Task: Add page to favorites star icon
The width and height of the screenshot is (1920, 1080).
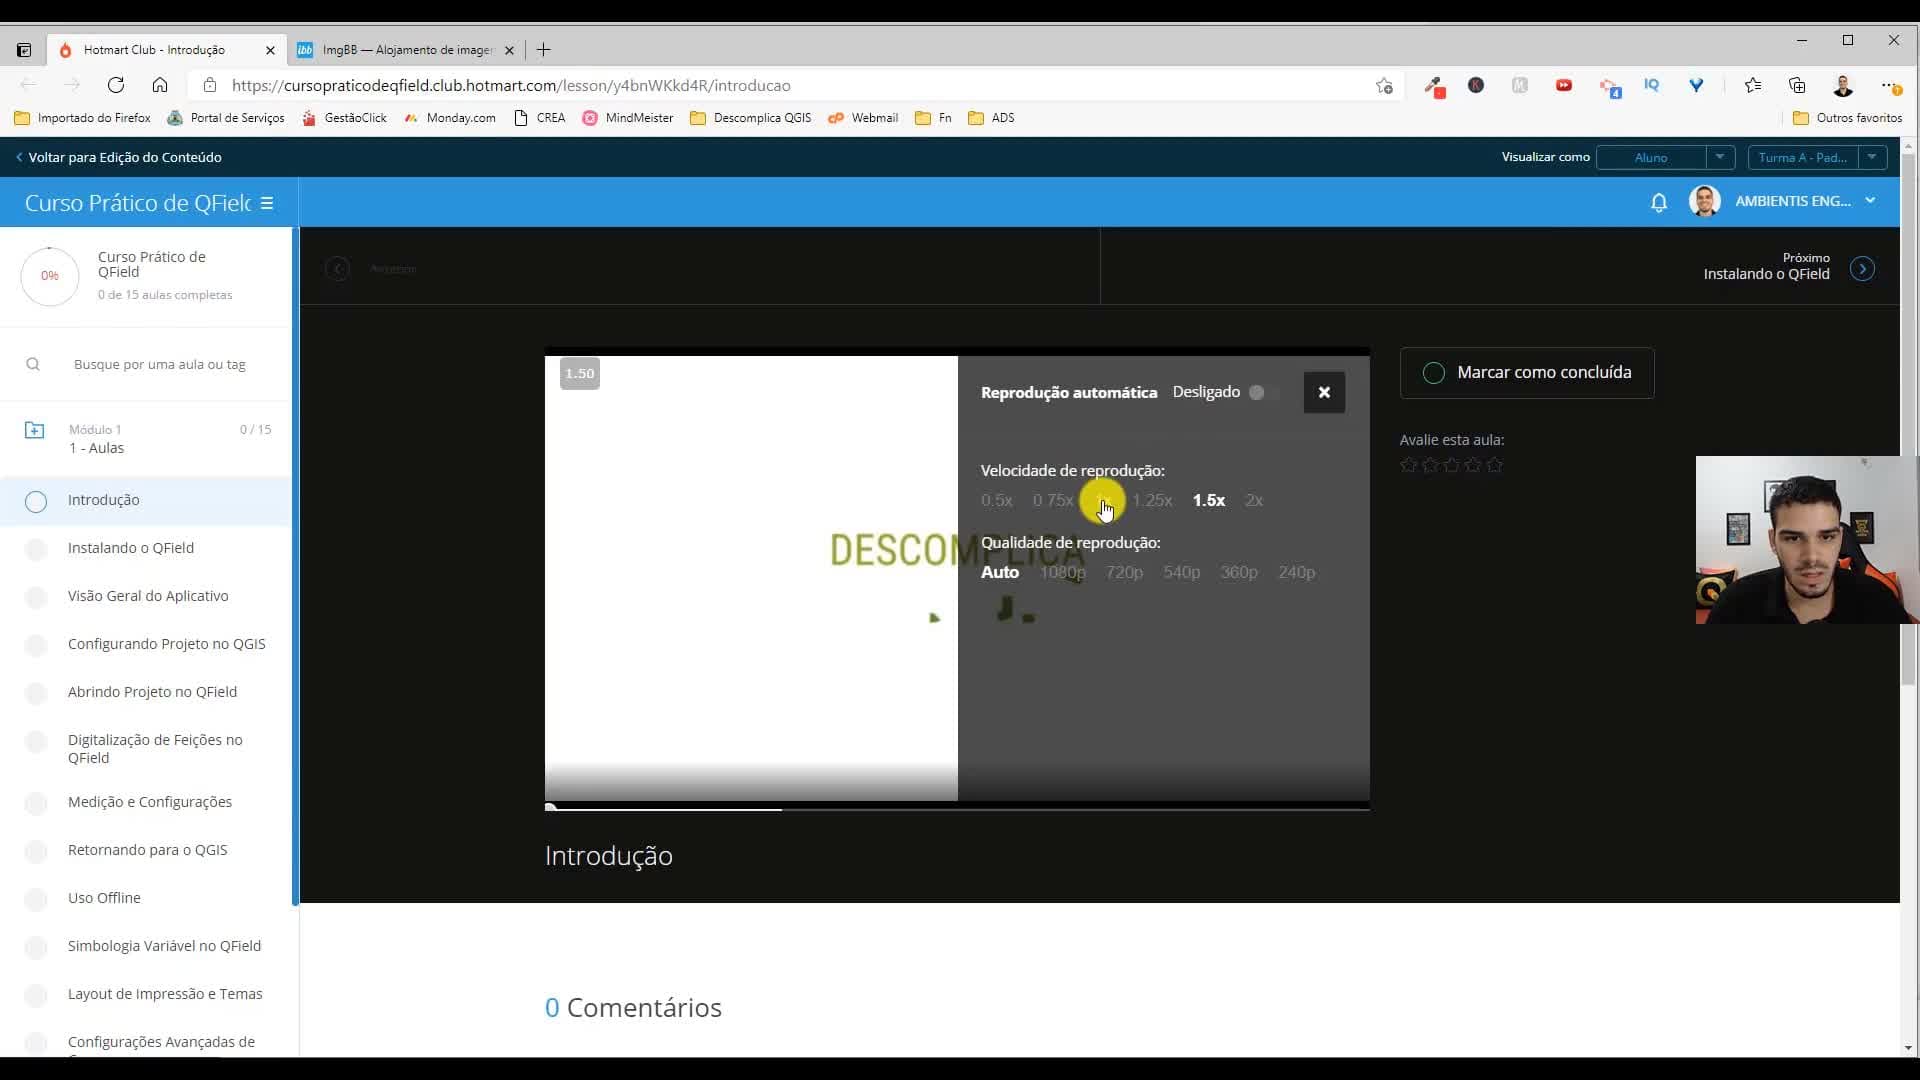Action: [1384, 86]
